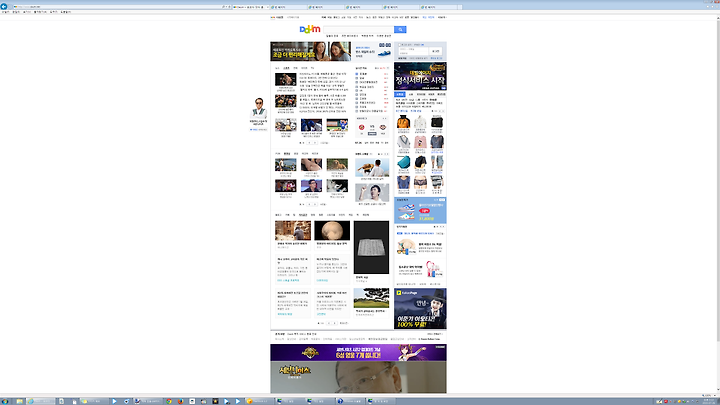
Task: Open the dark game ad above shopping
Action: point(420,76)
